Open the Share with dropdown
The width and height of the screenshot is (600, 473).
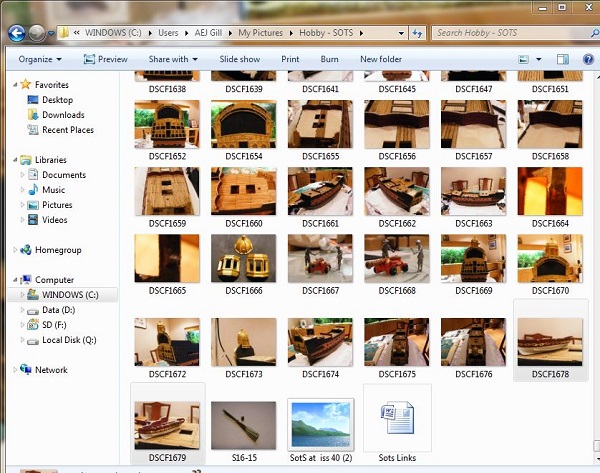pyautogui.click(x=172, y=59)
